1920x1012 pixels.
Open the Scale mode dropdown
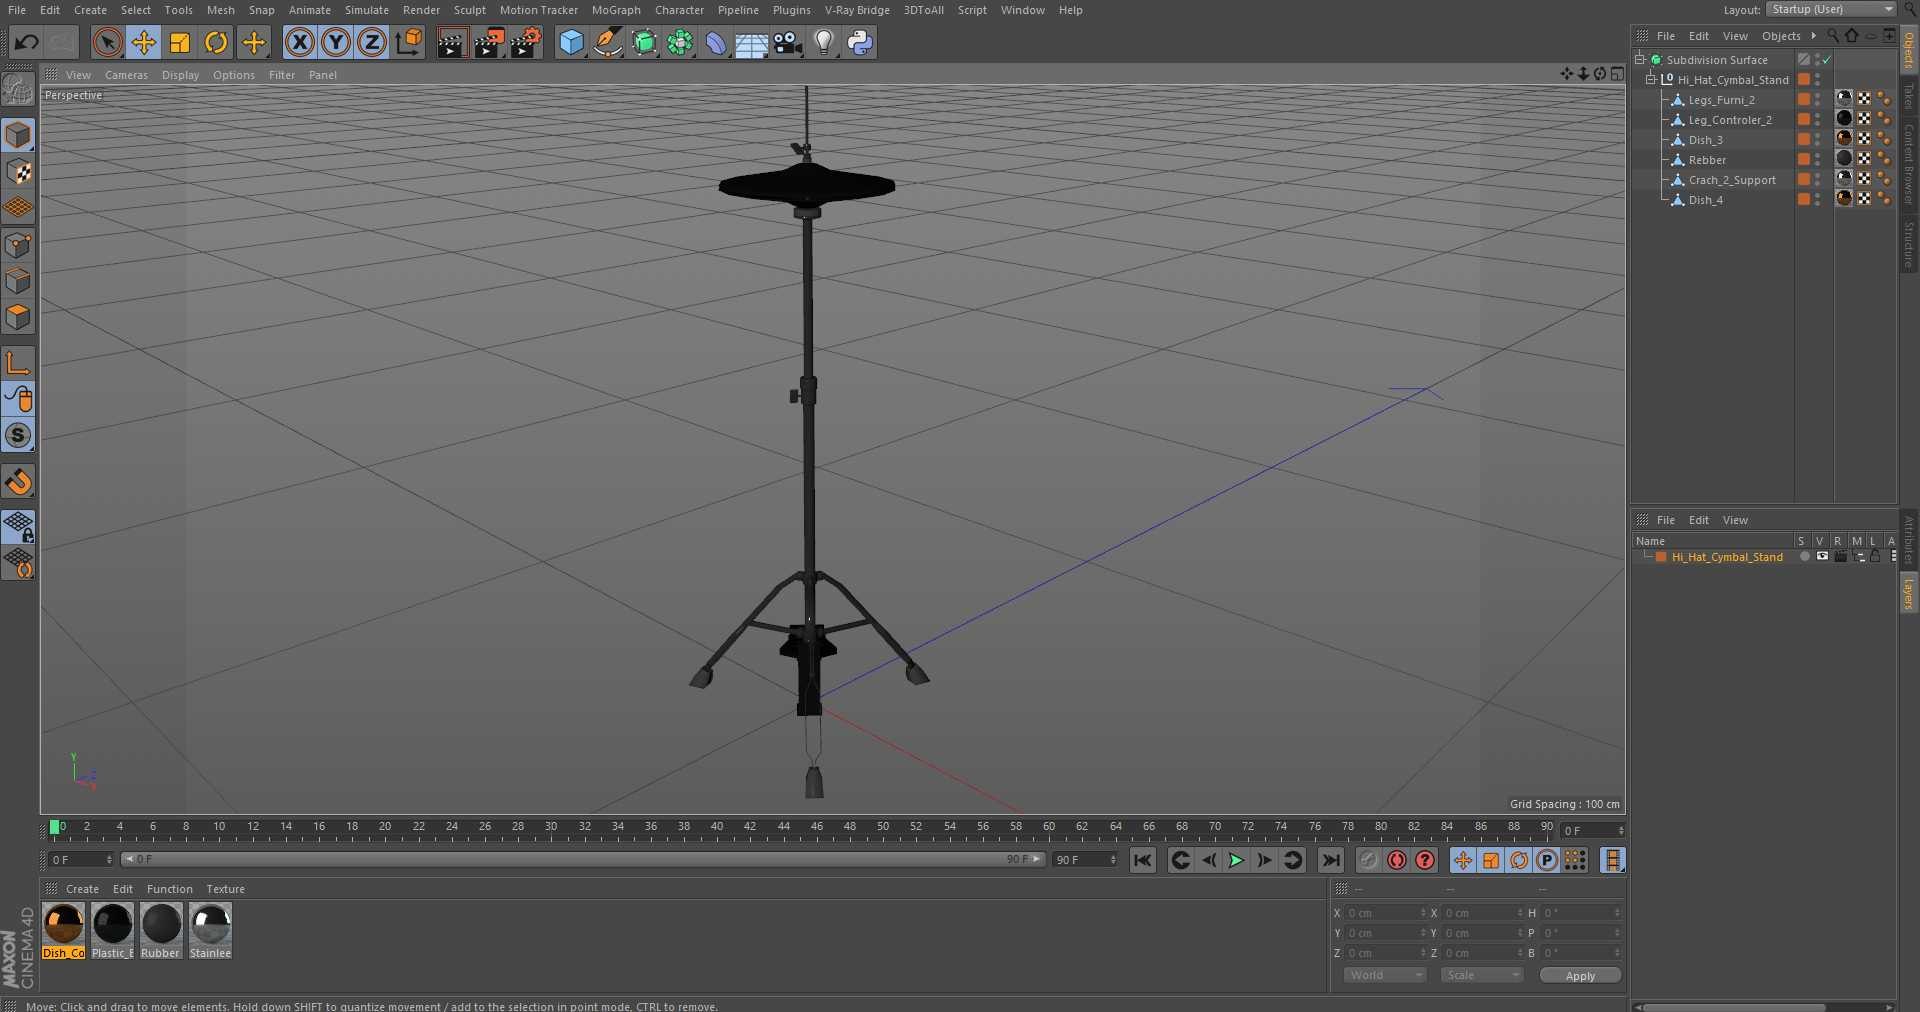[x=1481, y=975]
